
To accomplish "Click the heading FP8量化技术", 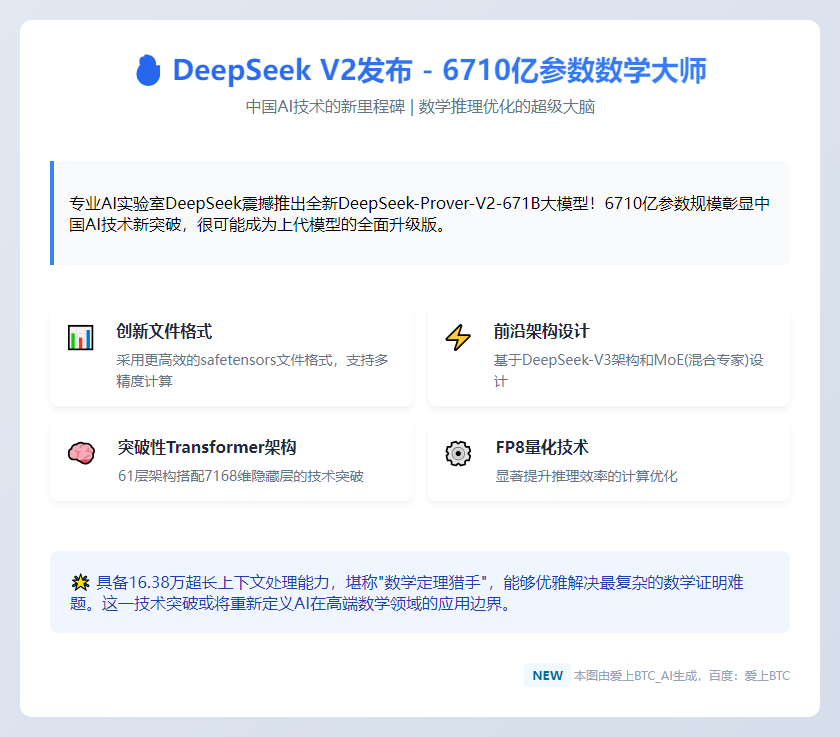I will [542, 447].
